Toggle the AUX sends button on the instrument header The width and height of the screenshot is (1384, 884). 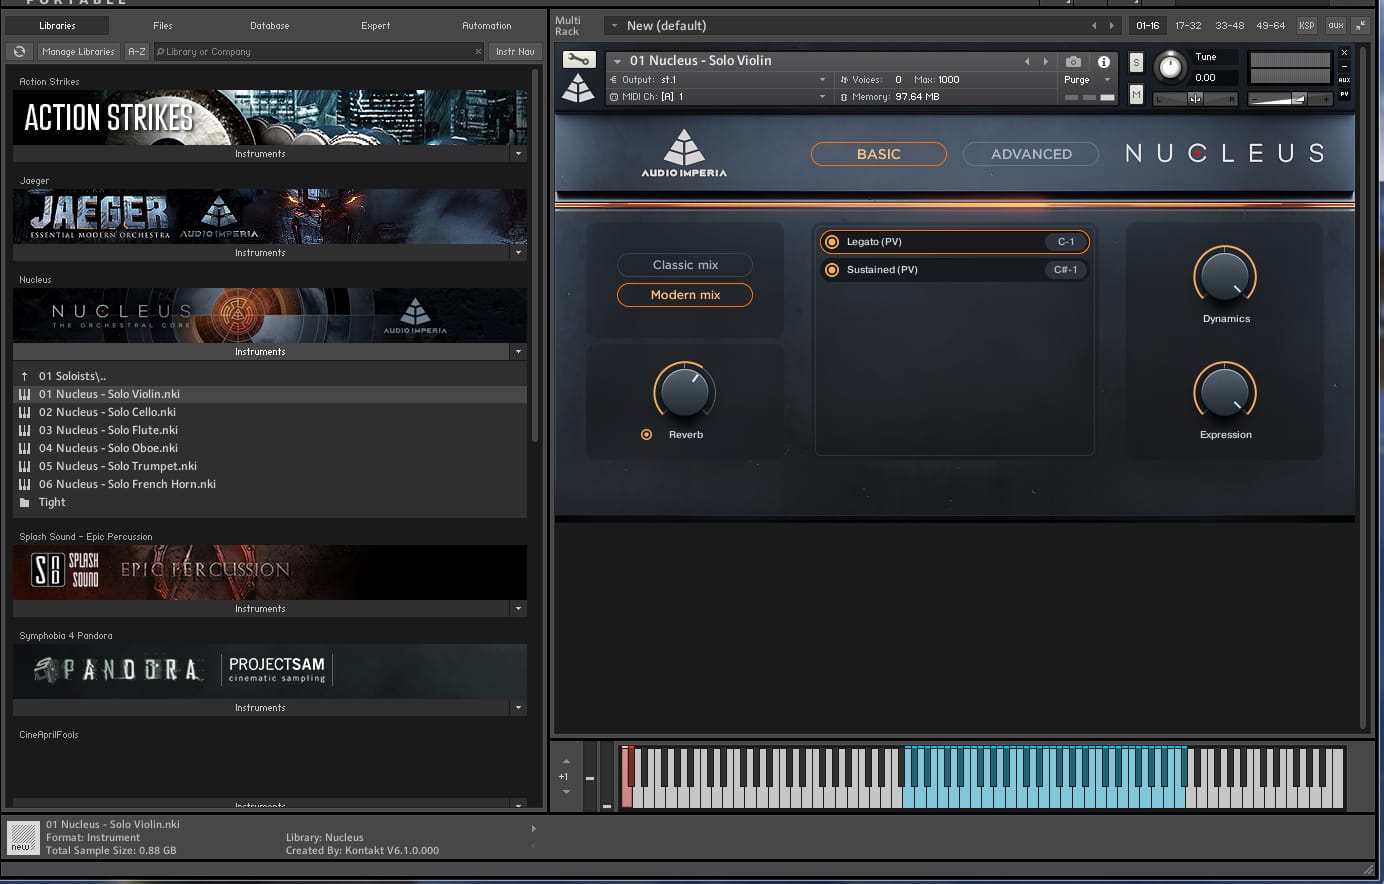click(x=1344, y=80)
